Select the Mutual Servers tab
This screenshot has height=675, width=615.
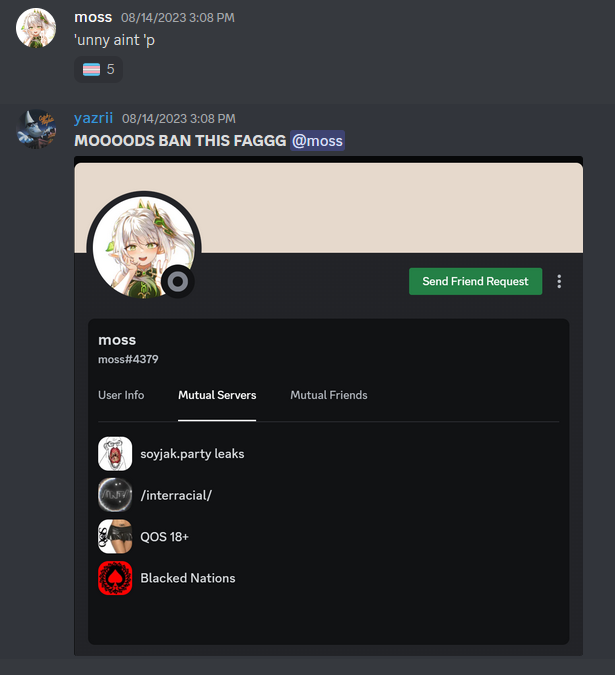pyautogui.click(x=217, y=395)
